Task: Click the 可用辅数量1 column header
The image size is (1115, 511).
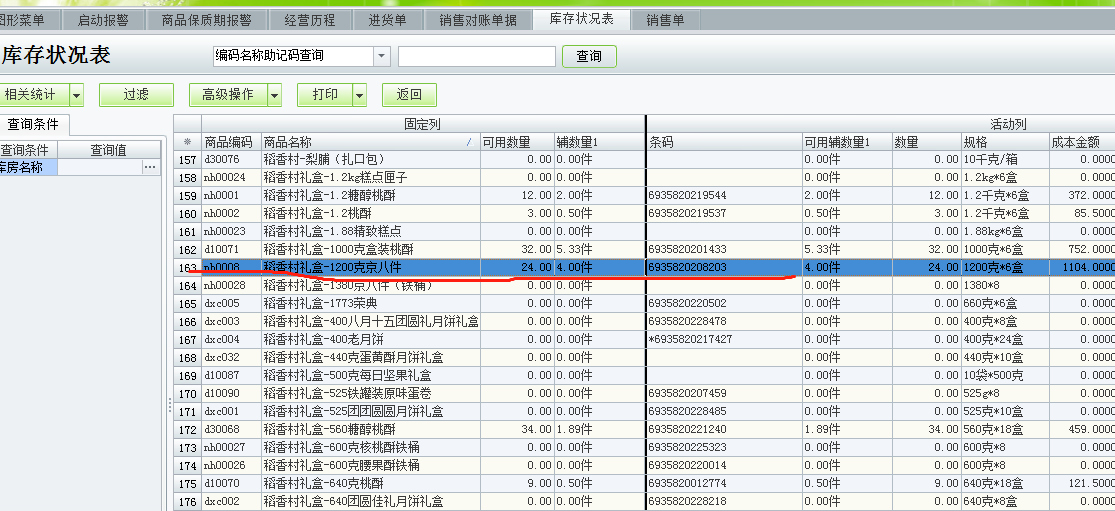Action: tap(847, 142)
